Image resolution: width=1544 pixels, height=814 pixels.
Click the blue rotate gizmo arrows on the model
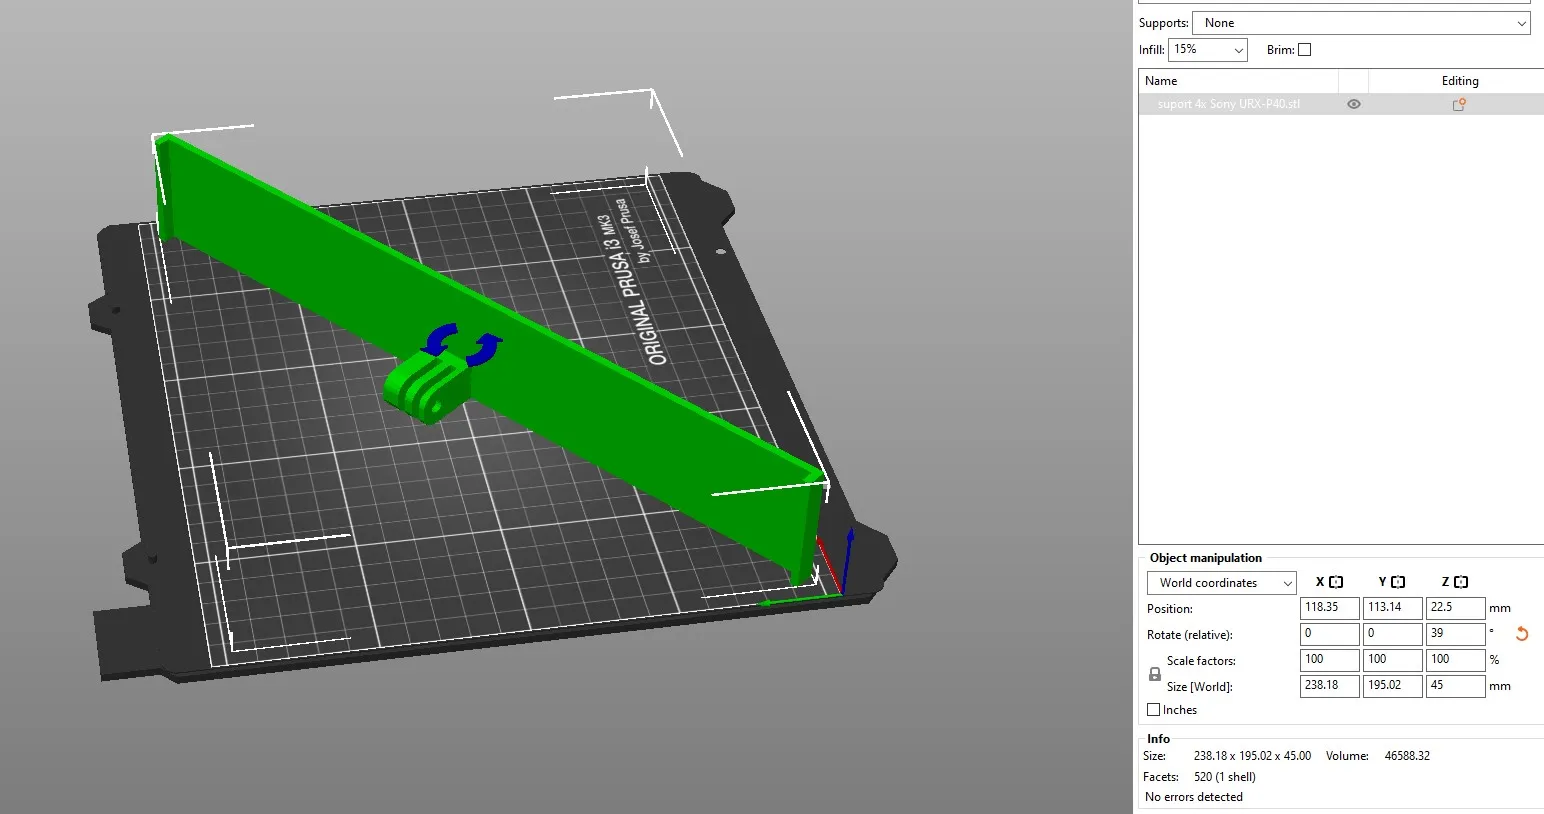pos(462,344)
